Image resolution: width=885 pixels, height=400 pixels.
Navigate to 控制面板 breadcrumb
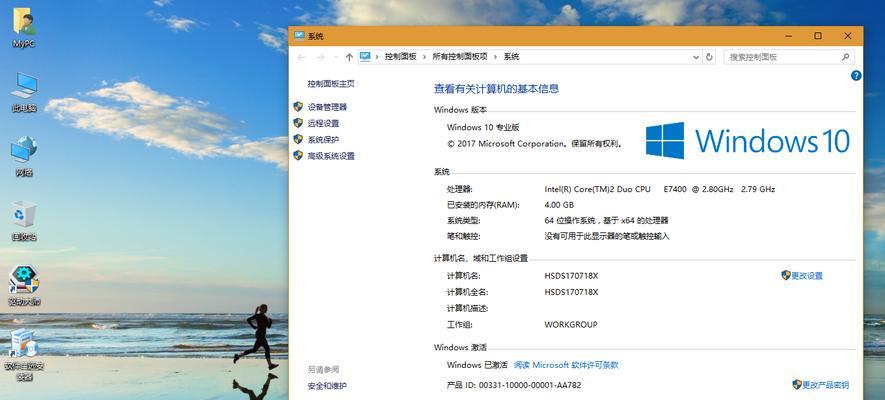click(401, 57)
